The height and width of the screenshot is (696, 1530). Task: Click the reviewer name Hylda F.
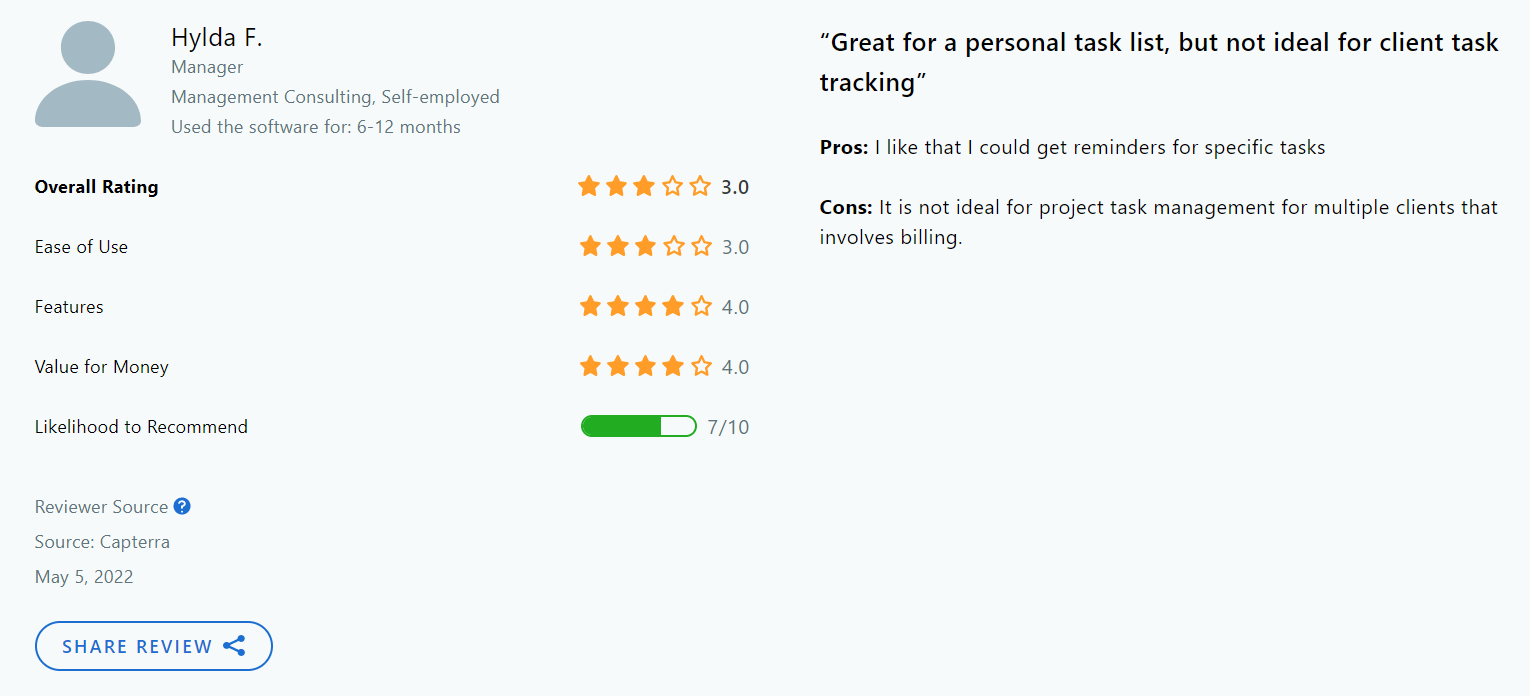[x=217, y=36]
